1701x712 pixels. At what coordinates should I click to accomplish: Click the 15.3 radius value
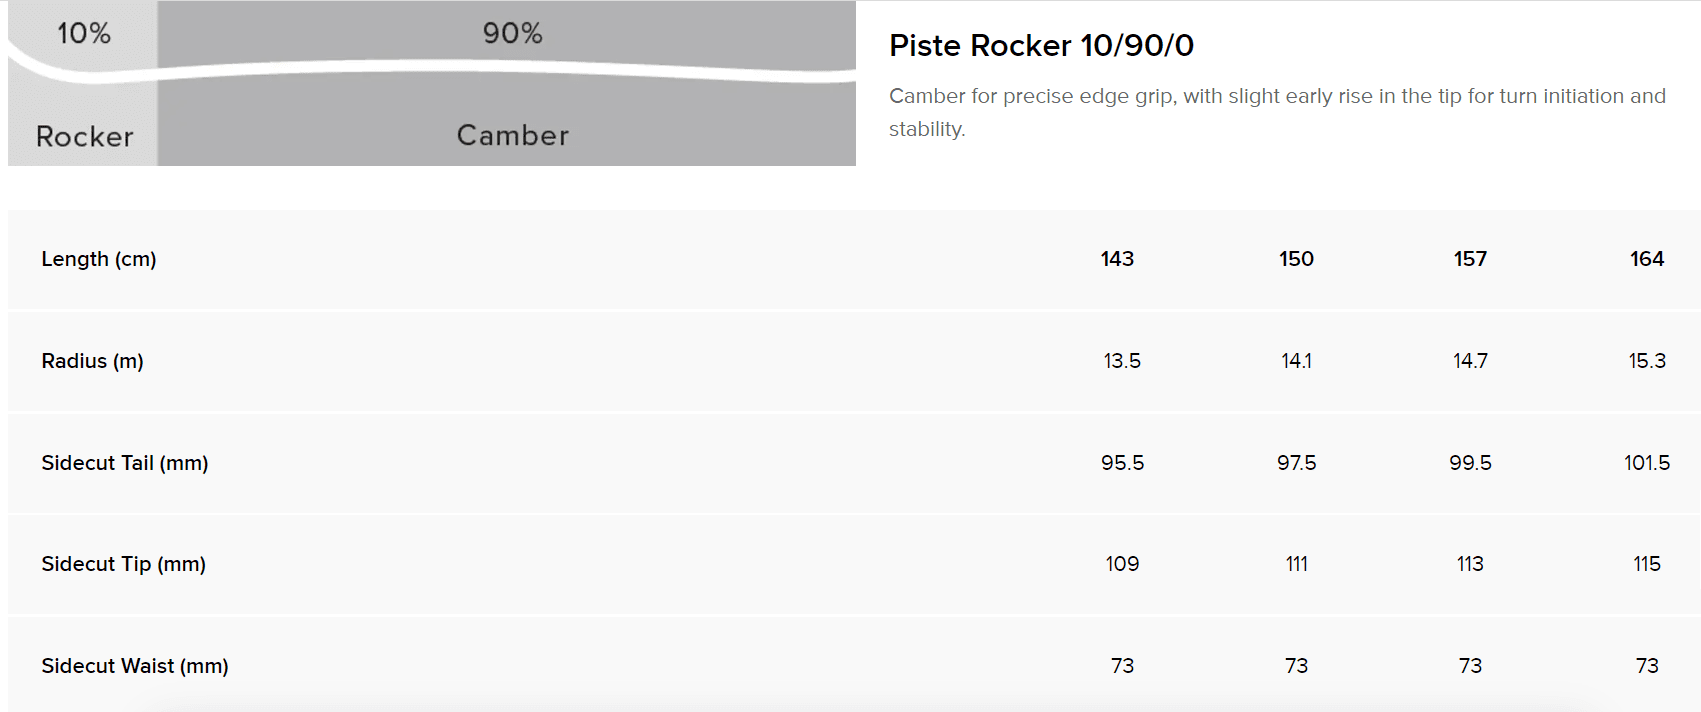(1647, 361)
